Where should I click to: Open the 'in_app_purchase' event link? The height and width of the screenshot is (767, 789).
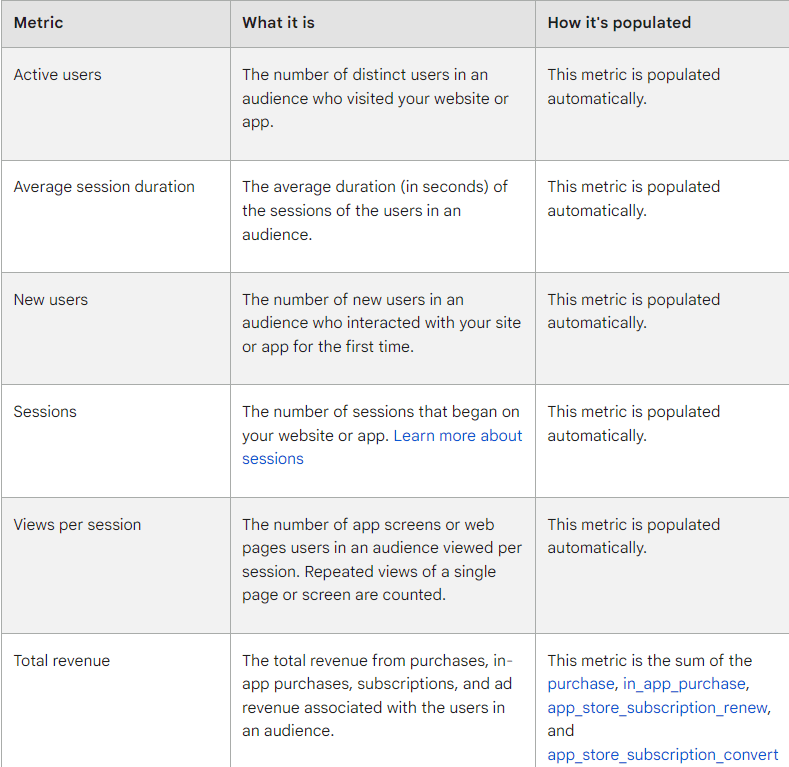click(684, 684)
